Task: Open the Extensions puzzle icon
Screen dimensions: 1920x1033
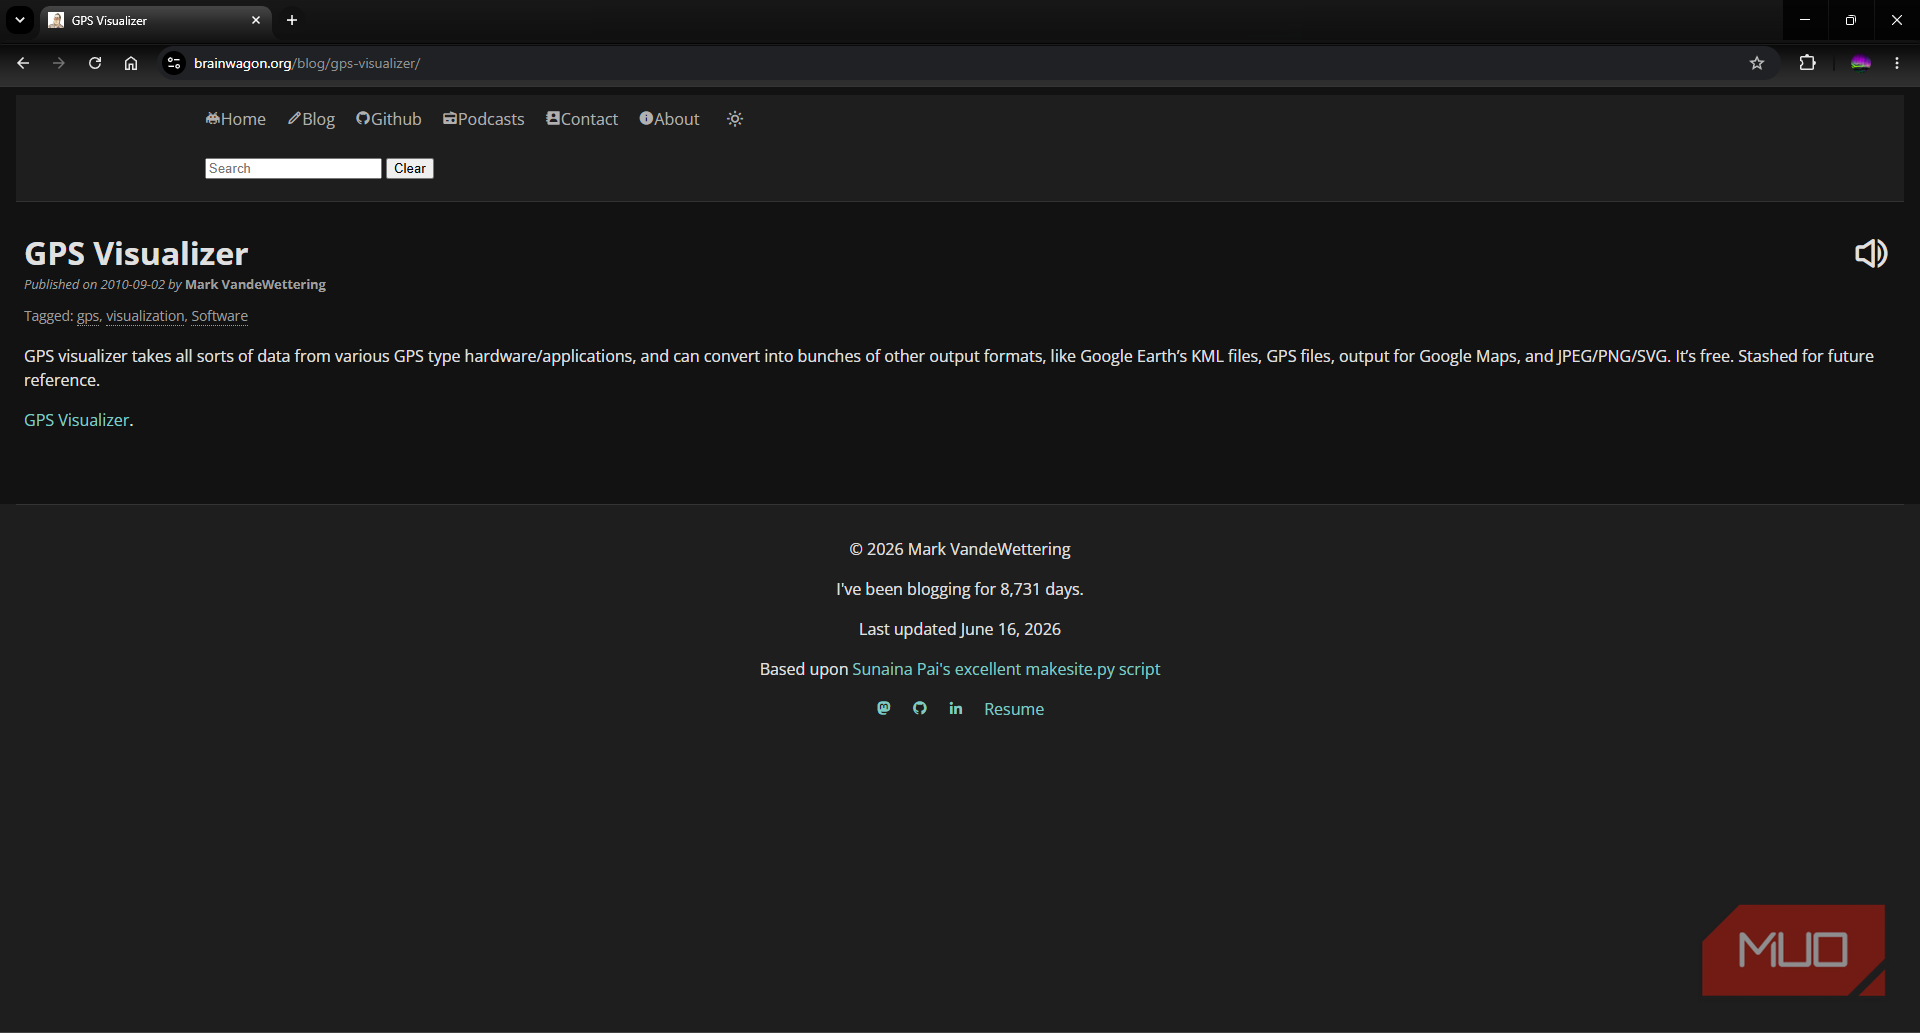Action: click(1807, 63)
